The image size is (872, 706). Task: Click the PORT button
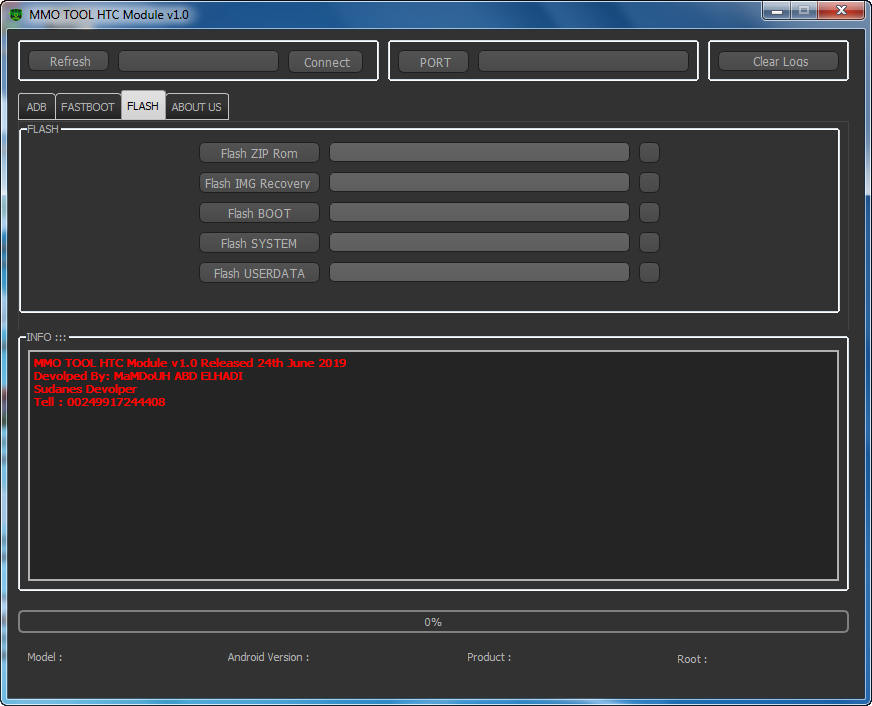click(434, 62)
